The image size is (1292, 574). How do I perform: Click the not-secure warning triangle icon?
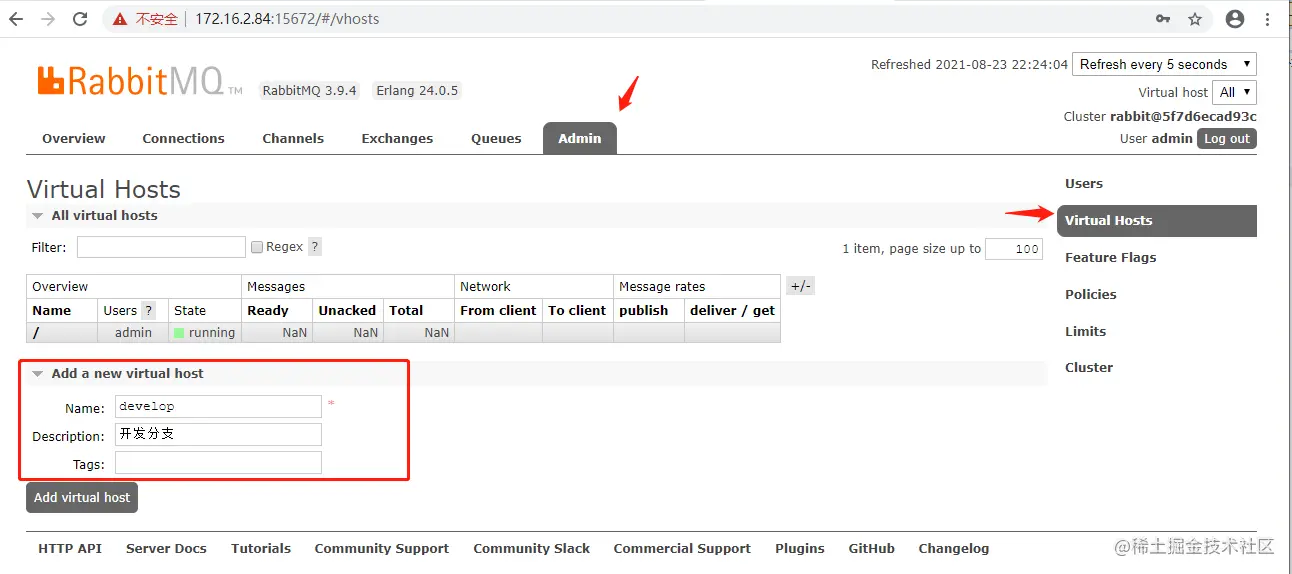121,19
